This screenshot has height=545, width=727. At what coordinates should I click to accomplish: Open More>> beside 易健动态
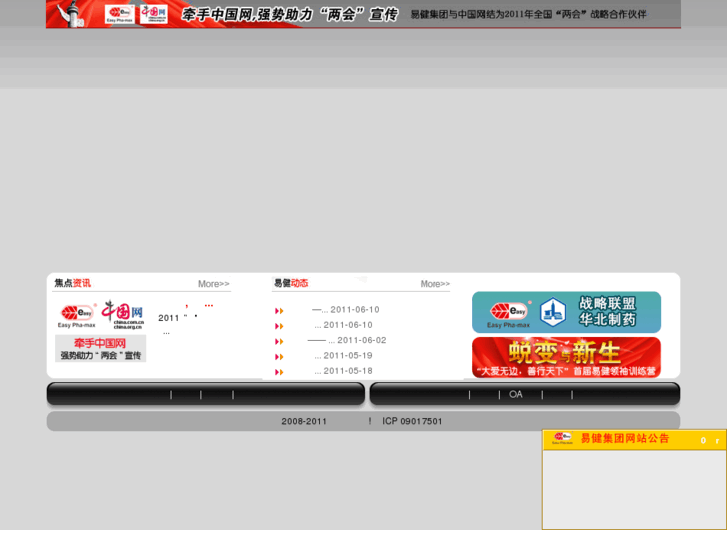tap(435, 284)
